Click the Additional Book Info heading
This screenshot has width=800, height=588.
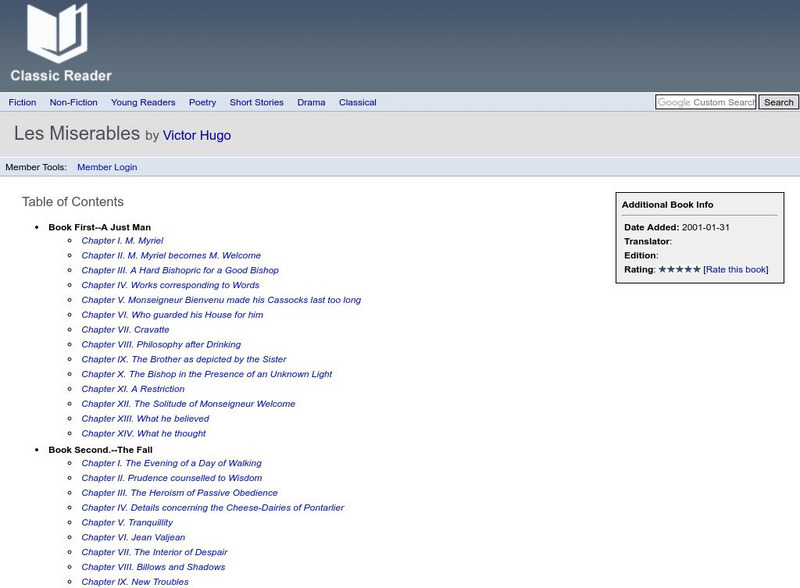[667, 204]
